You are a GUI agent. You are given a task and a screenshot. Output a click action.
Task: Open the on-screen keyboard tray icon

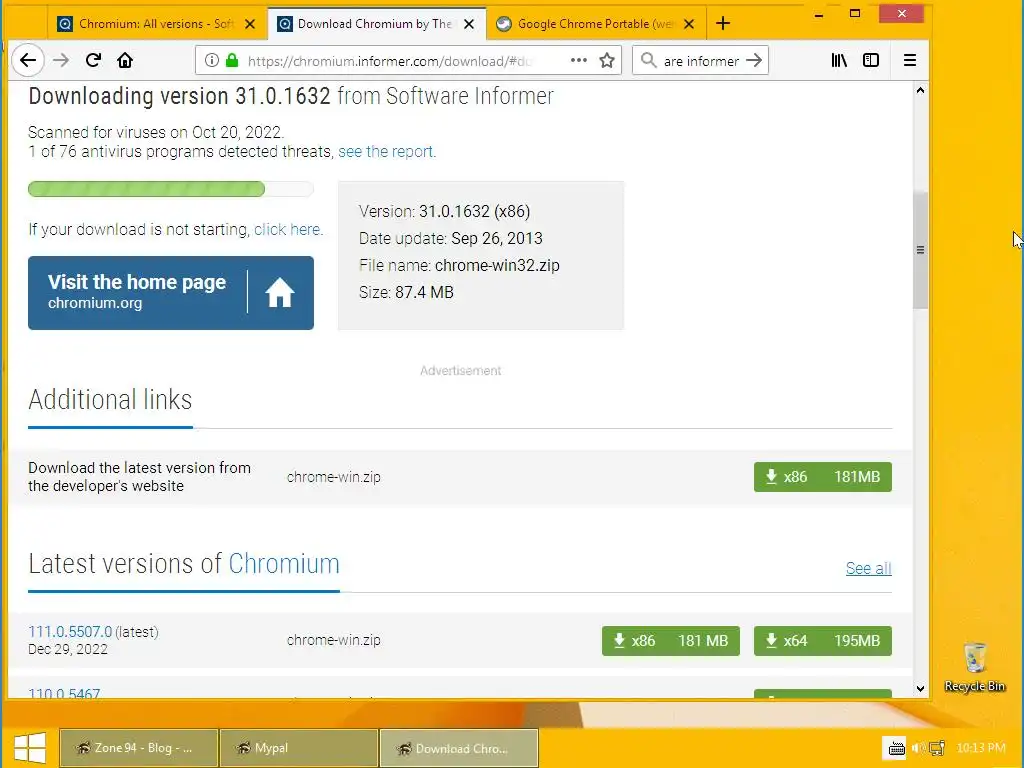click(x=897, y=748)
